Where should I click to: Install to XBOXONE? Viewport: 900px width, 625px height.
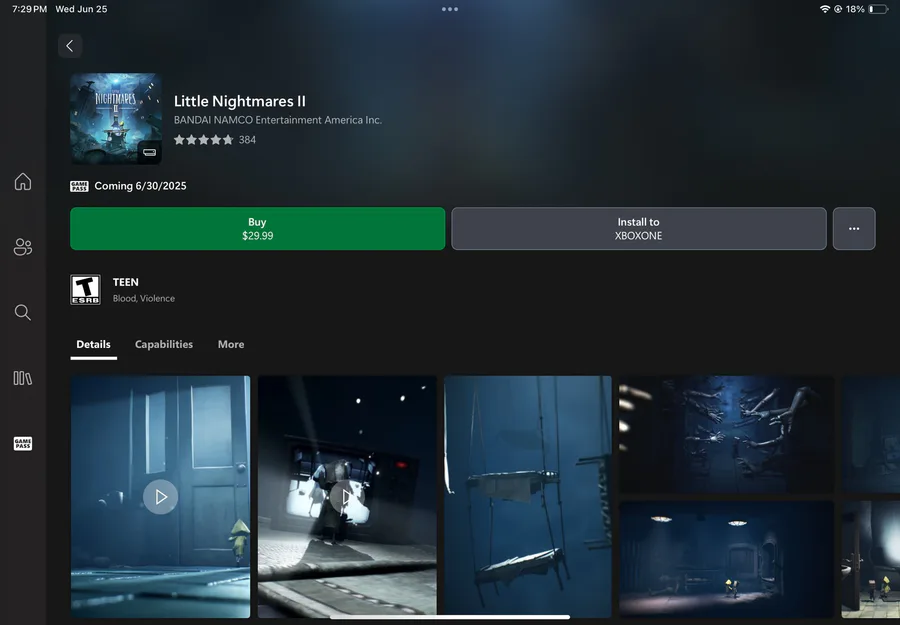[639, 228]
